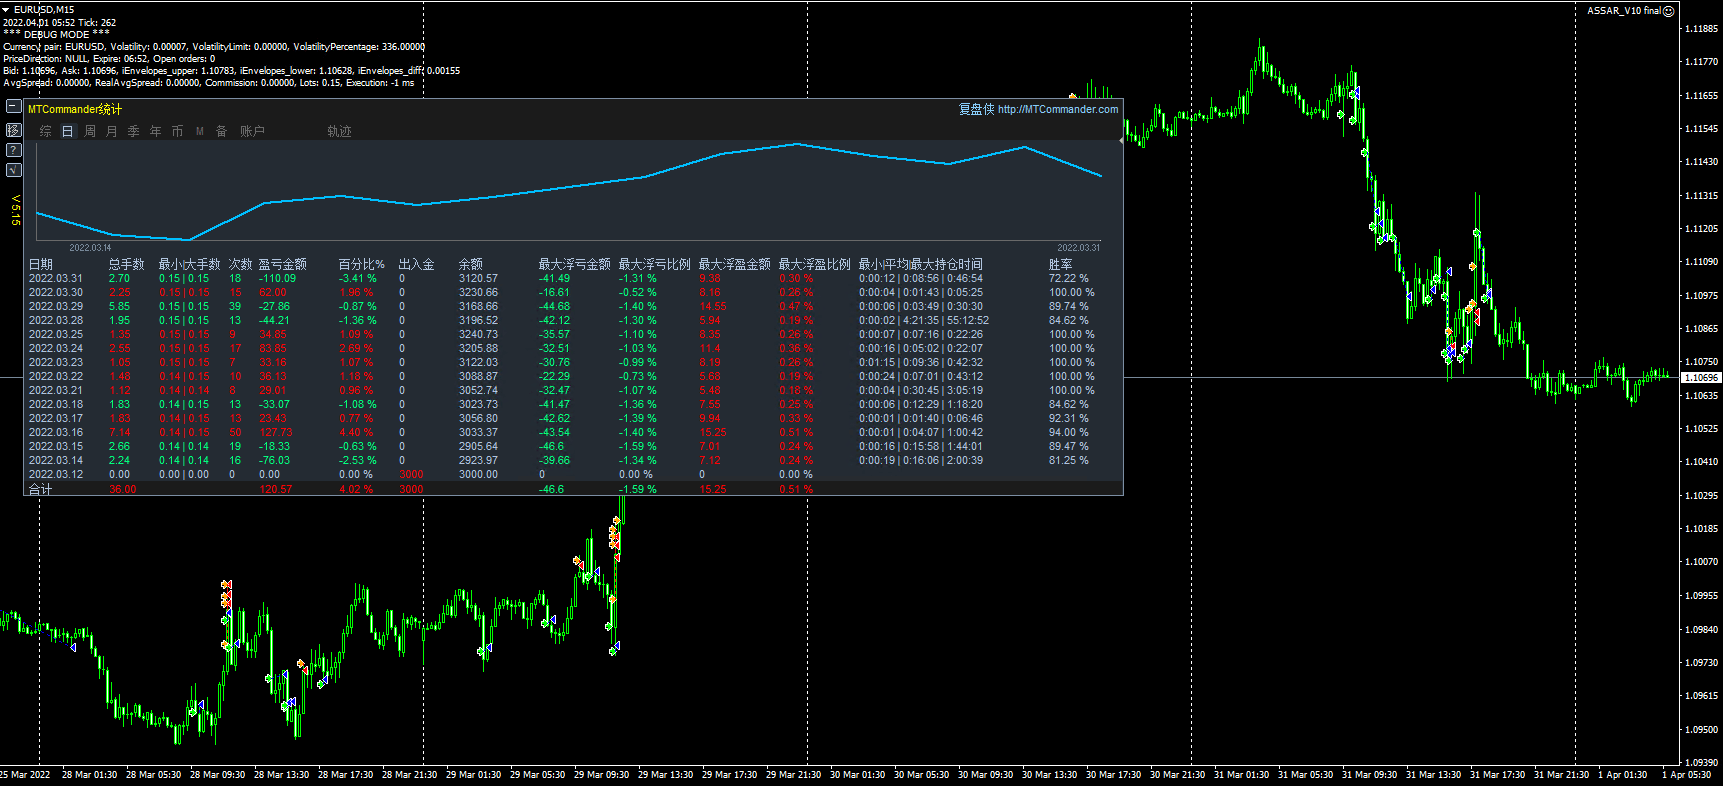This screenshot has width=1723, height=786.
Task: Click the V 5.15 version label
Action: pyautogui.click(x=15, y=210)
